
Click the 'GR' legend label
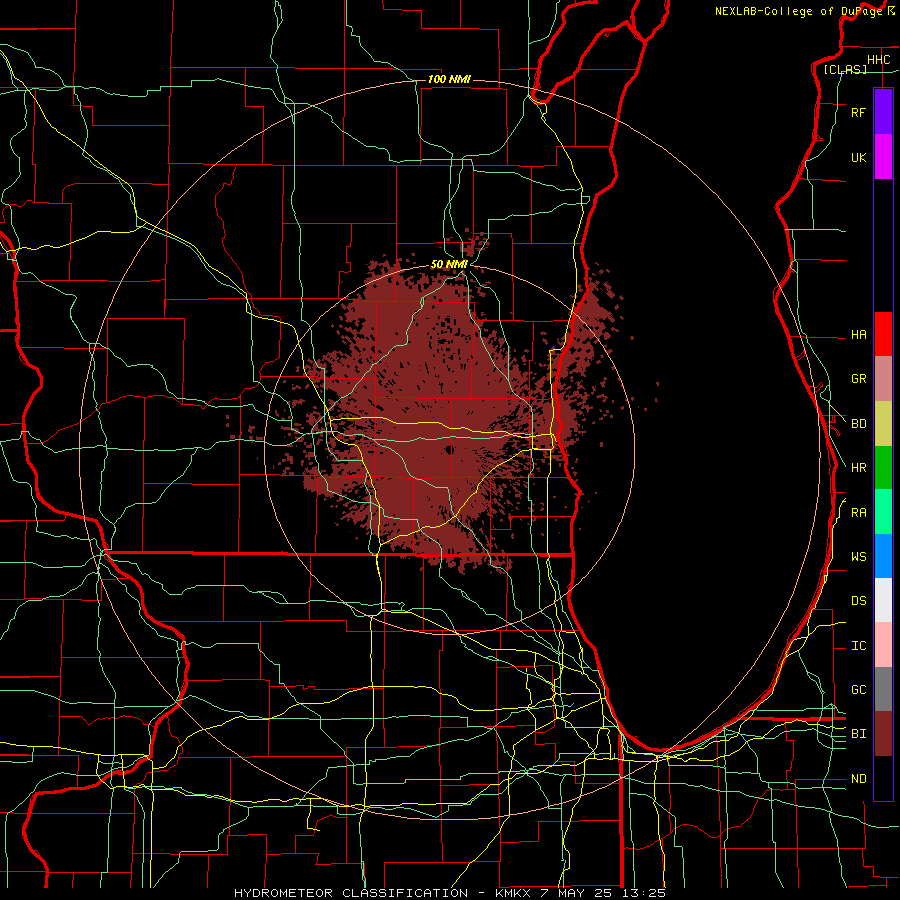859,379
